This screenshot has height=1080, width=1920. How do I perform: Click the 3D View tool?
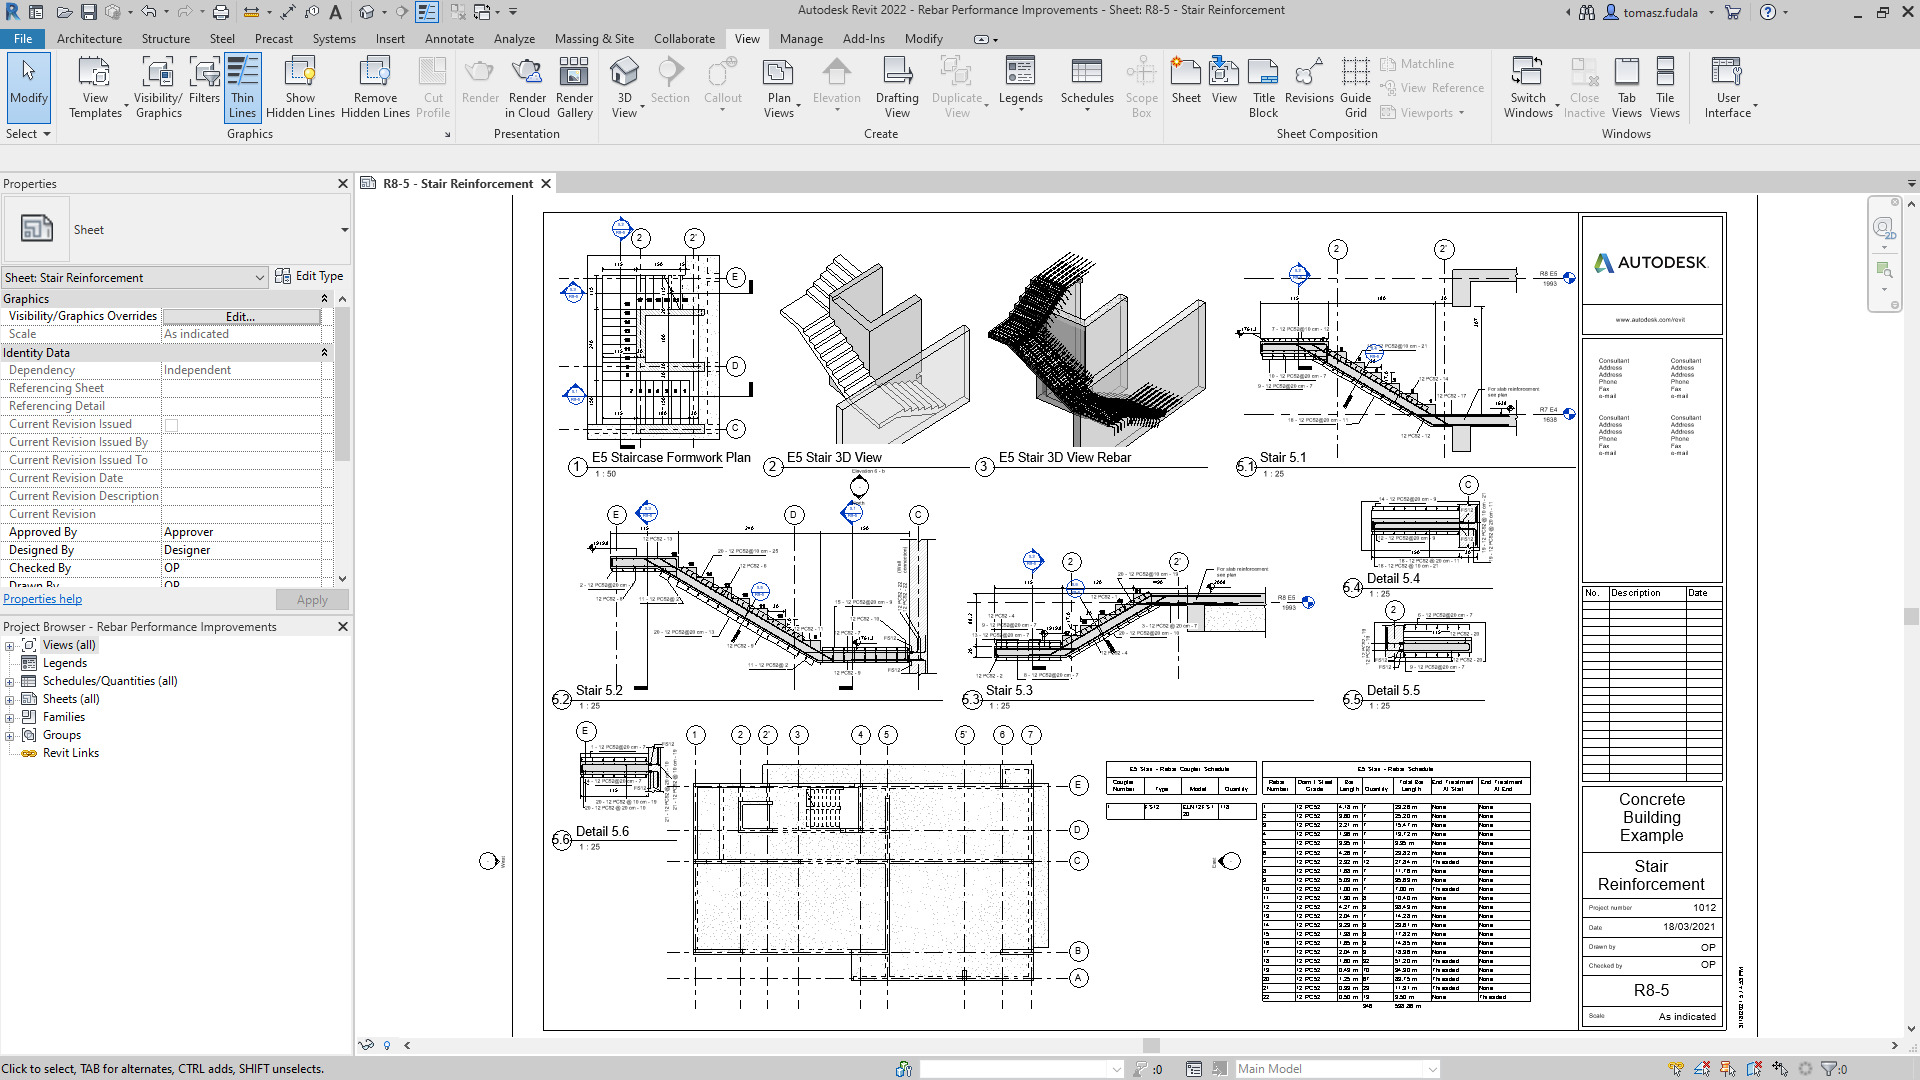pyautogui.click(x=624, y=88)
